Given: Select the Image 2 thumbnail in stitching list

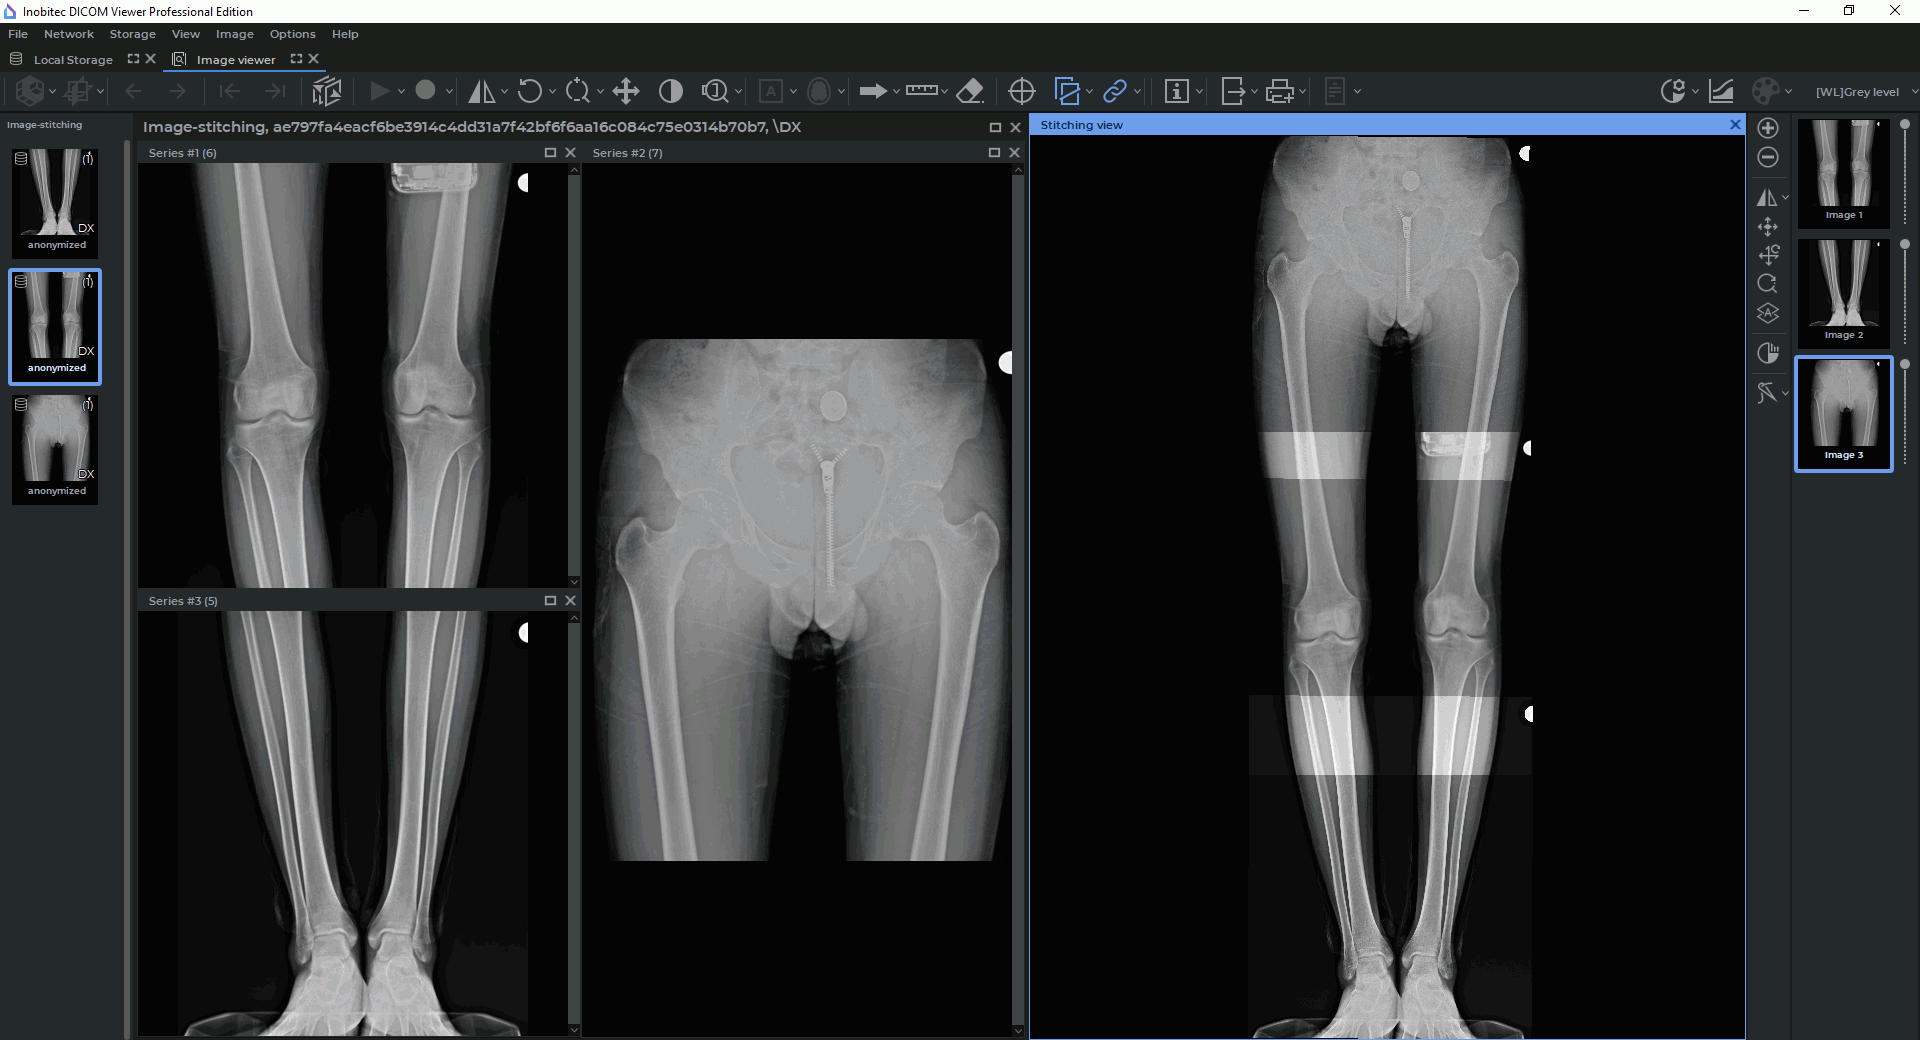Looking at the screenshot, I should pos(1844,292).
